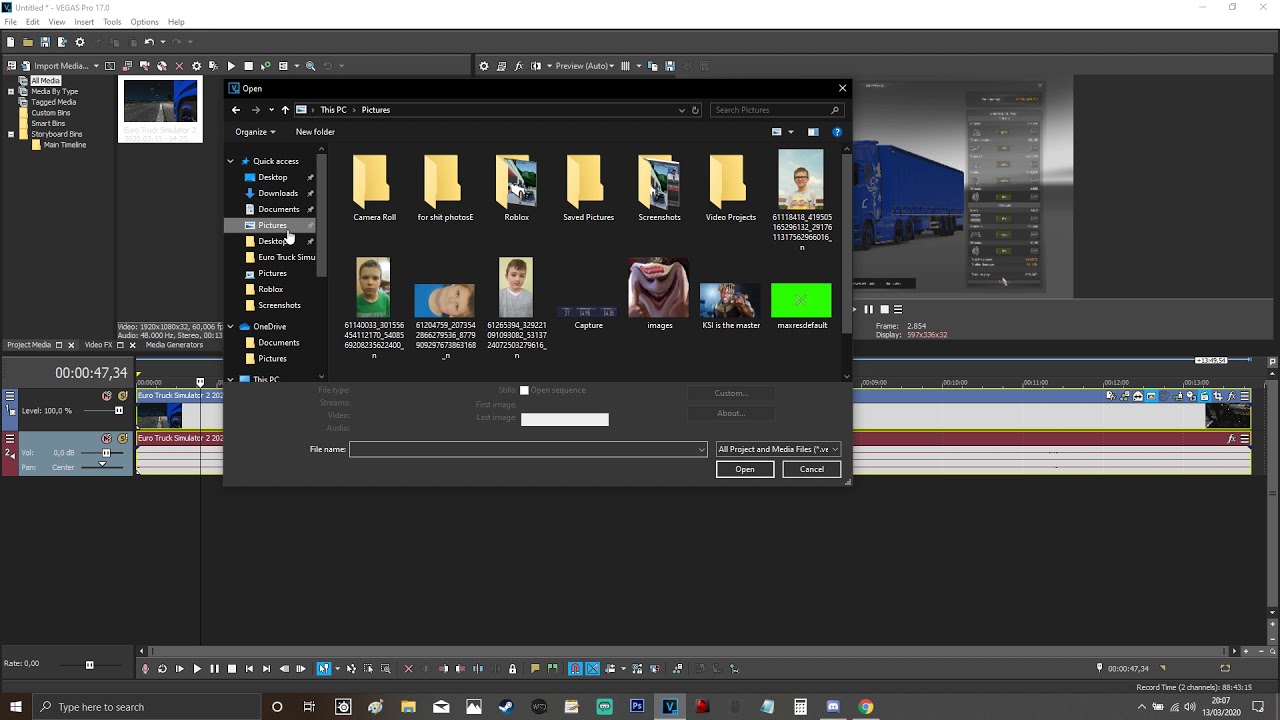Tick the Open sequence checkbox
Image resolution: width=1280 pixels, height=720 pixels.
click(524, 390)
